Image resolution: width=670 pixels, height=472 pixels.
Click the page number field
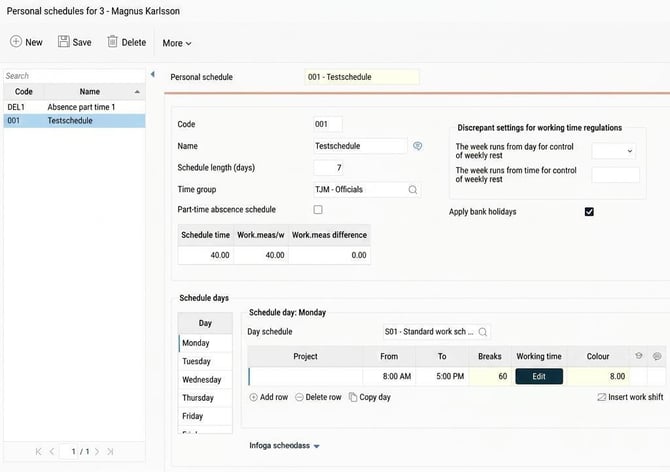tap(69, 451)
